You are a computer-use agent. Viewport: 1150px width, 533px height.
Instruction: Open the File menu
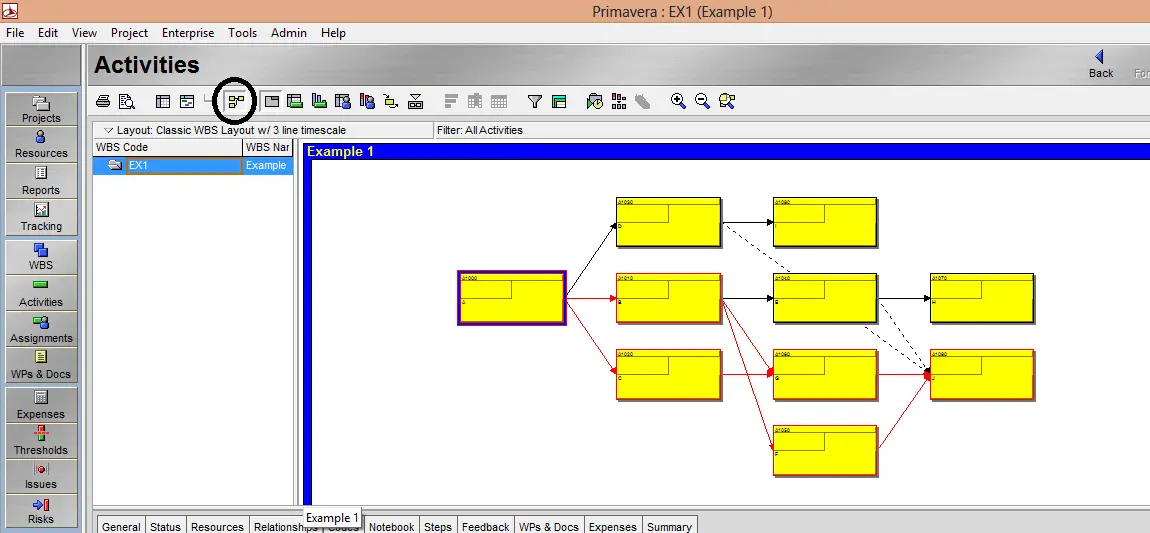point(15,33)
